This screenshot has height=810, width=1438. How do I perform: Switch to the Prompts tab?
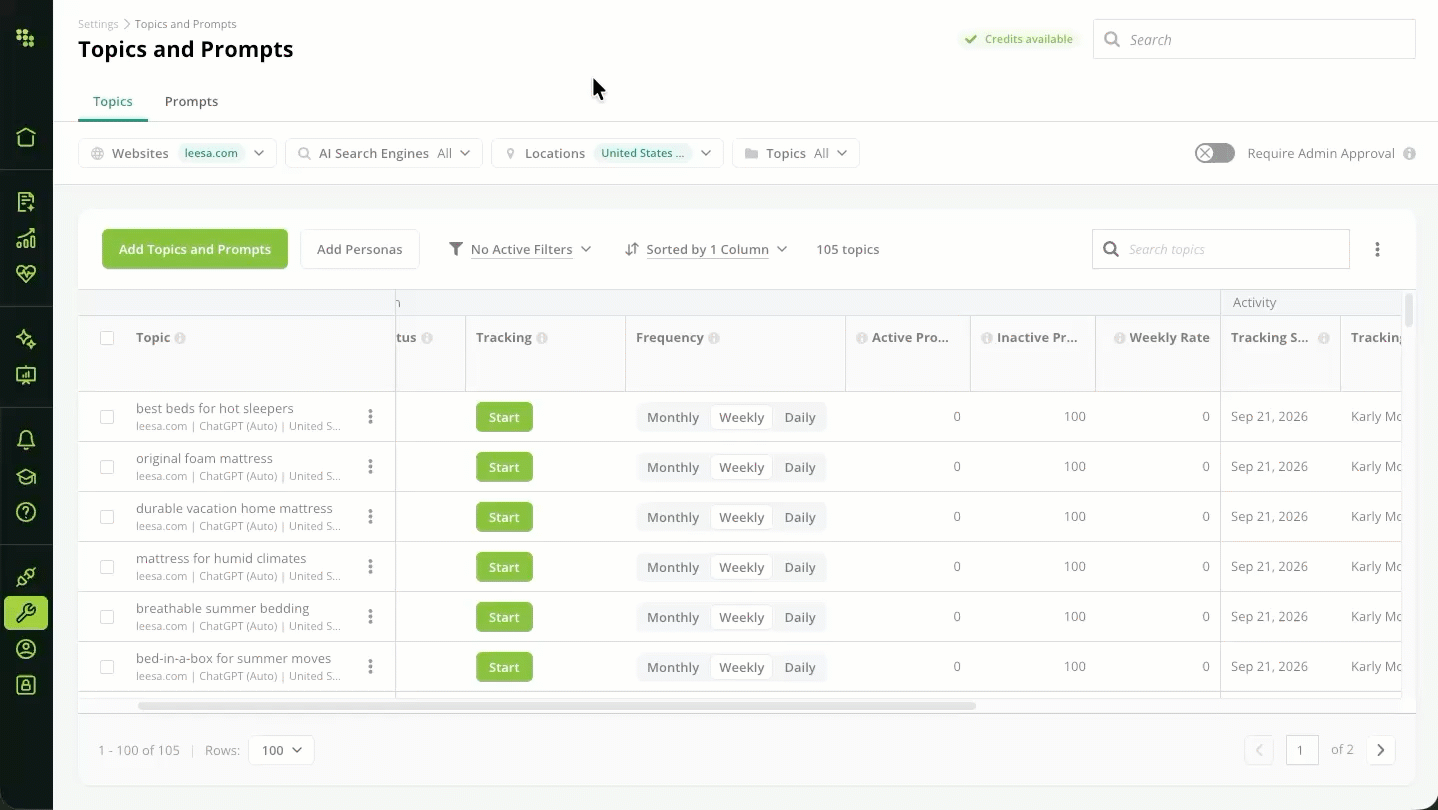click(x=191, y=102)
